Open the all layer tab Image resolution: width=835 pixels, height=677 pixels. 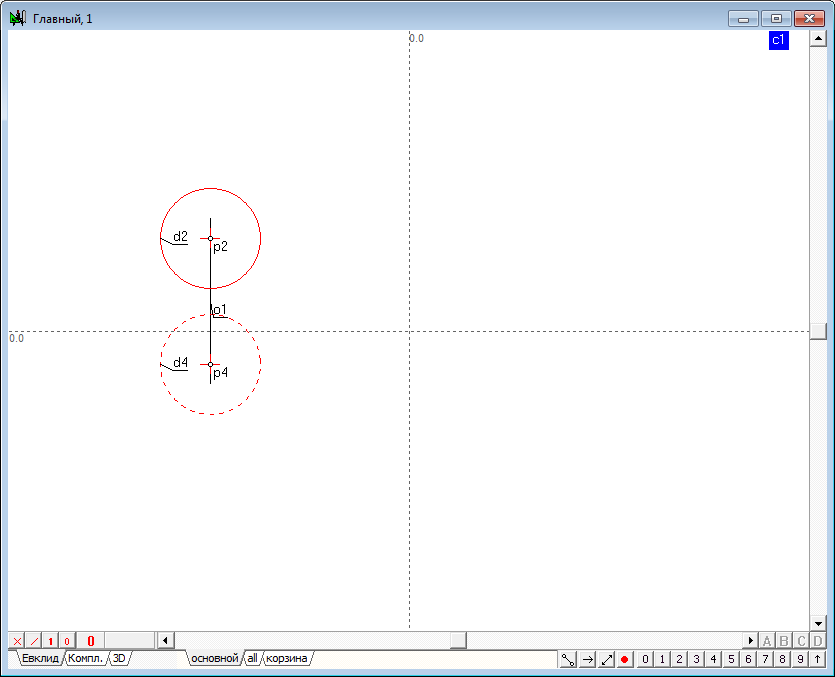[252, 658]
